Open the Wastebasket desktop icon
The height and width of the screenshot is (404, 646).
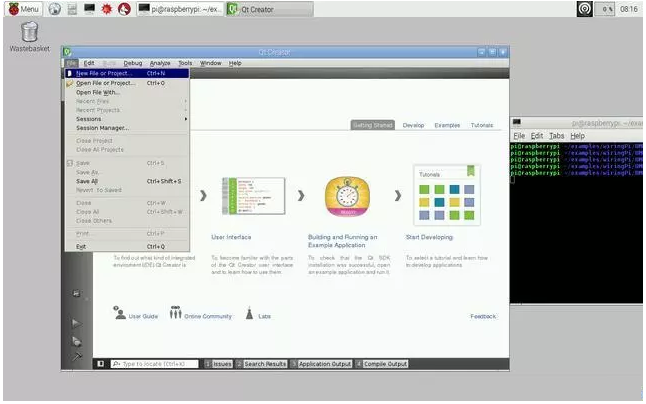tap(29, 33)
